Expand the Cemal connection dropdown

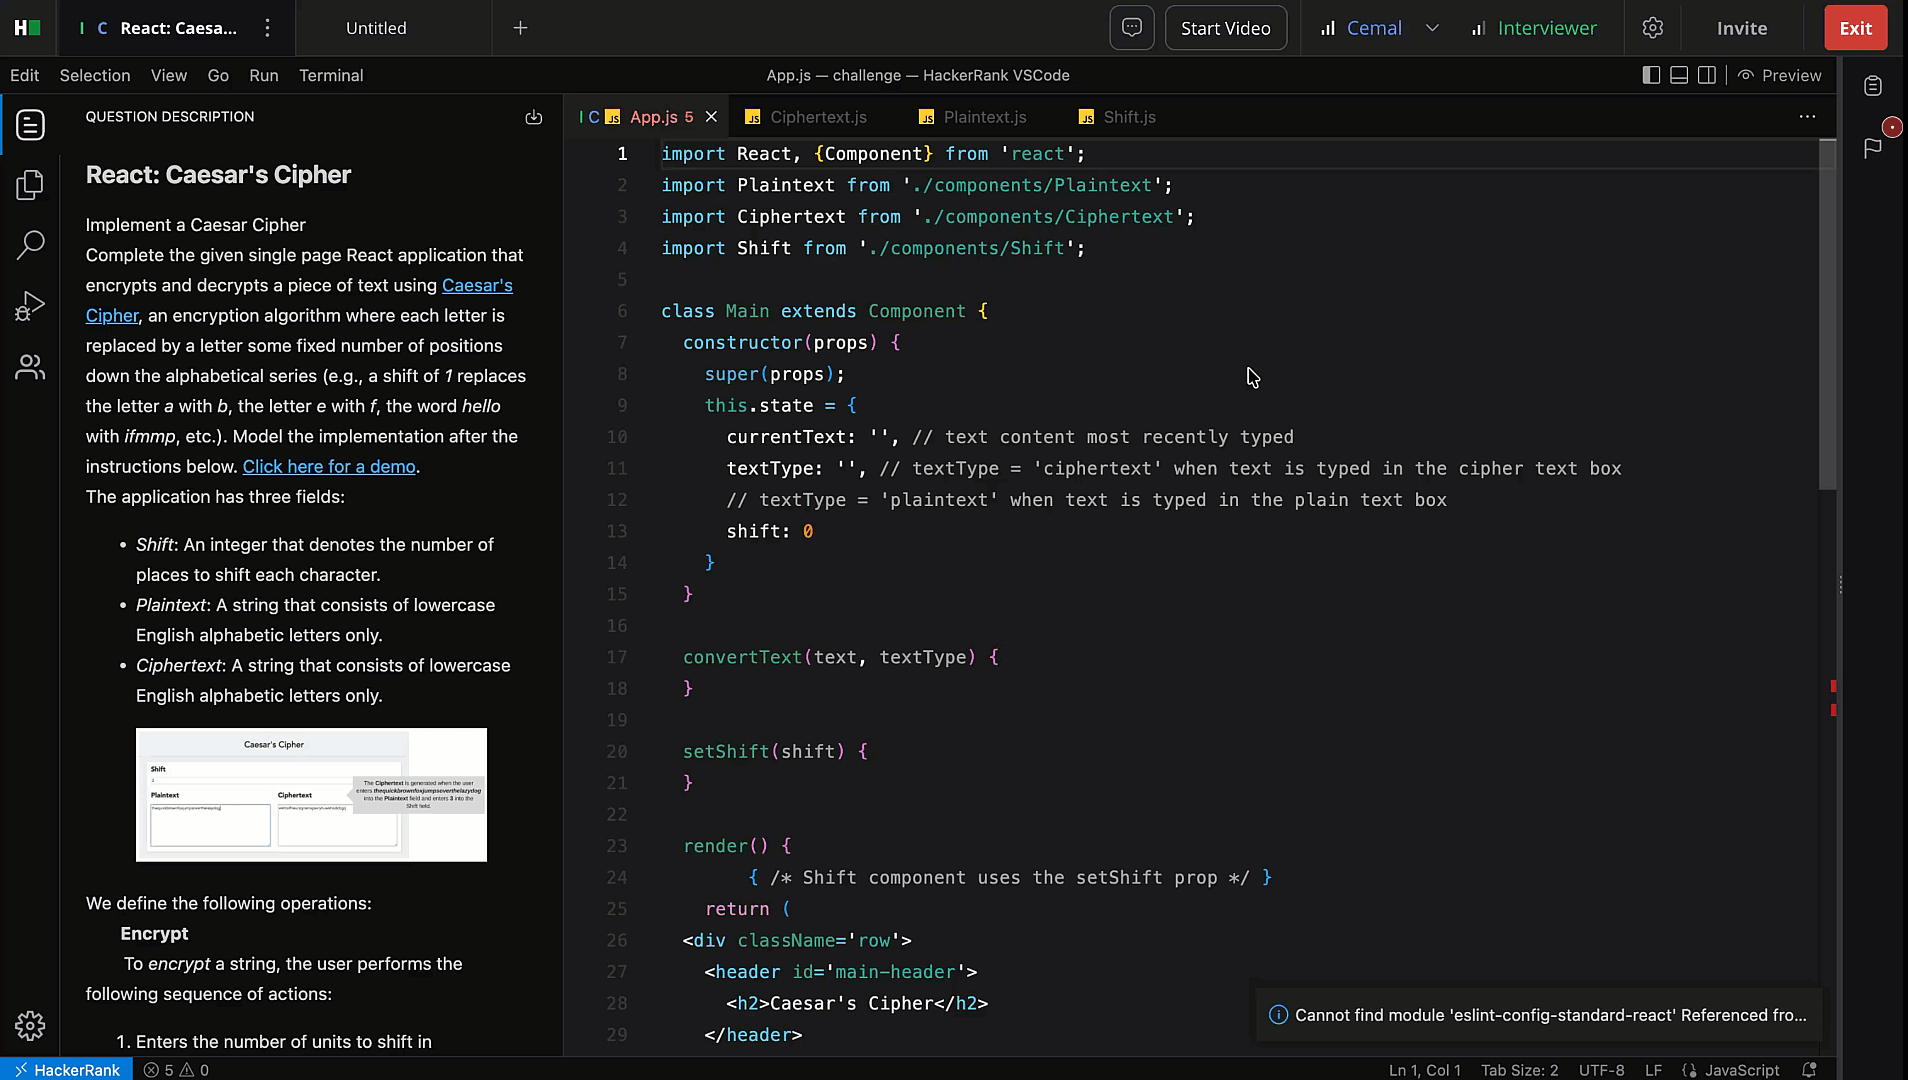1432,27
